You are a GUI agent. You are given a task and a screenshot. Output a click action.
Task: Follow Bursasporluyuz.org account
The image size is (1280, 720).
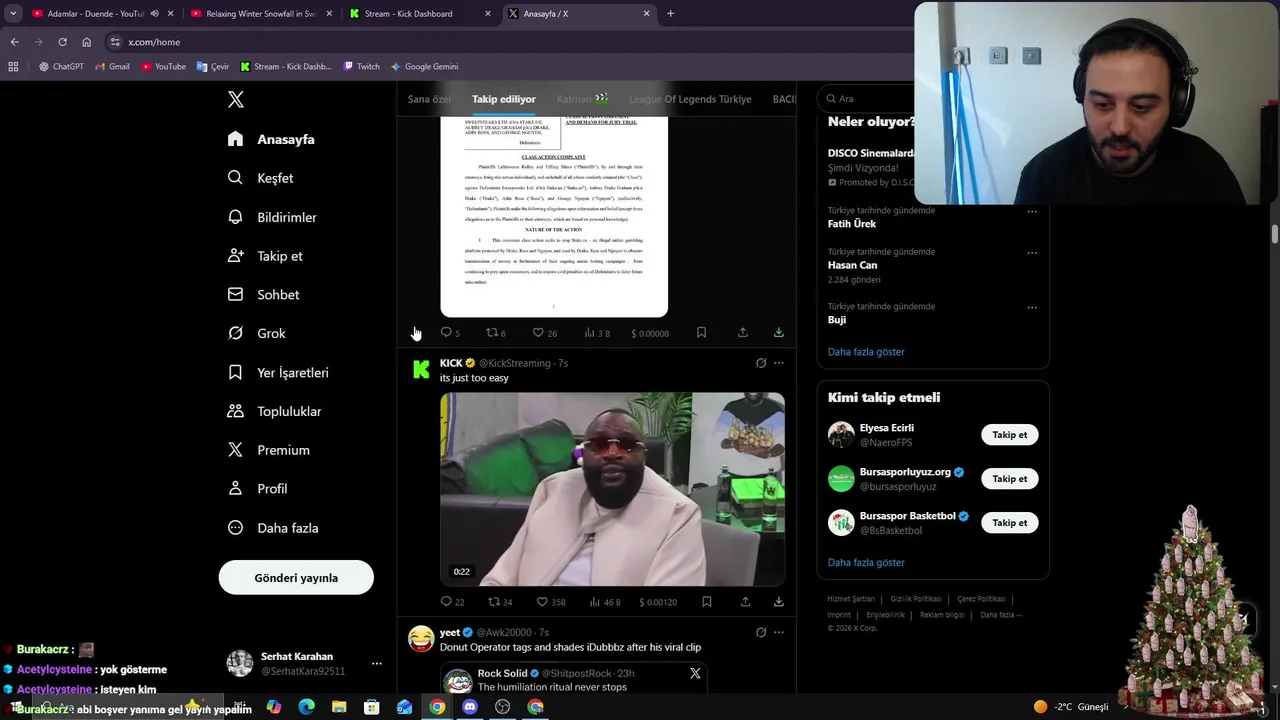coord(1010,479)
